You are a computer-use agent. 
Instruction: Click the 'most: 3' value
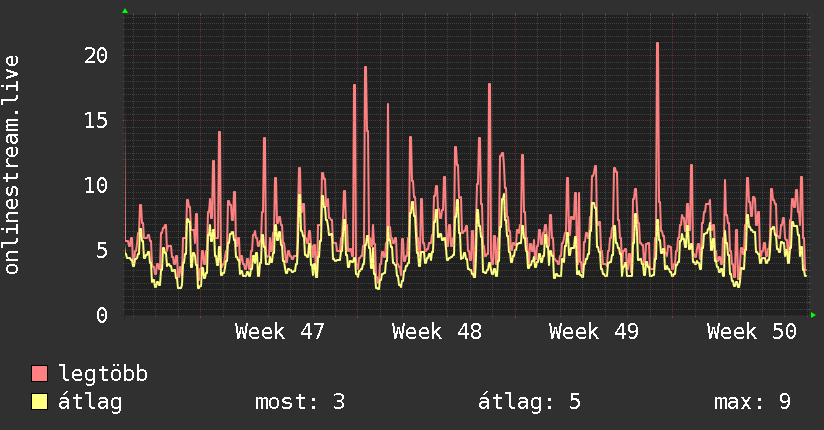[300, 402]
